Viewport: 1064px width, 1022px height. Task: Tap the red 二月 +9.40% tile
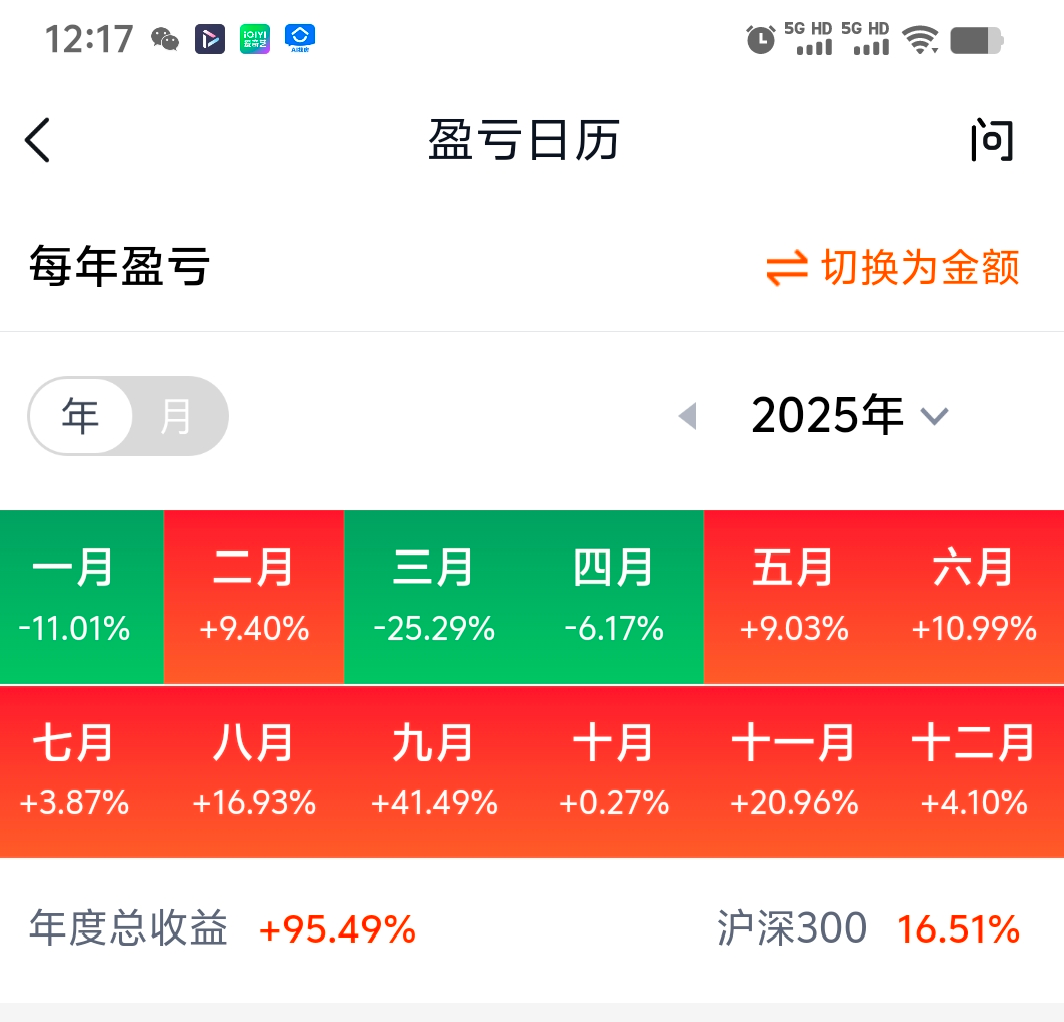pos(254,597)
